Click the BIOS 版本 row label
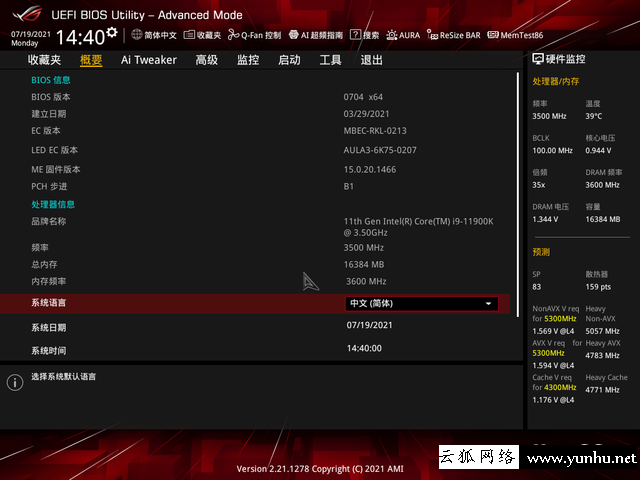 [x=51, y=97]
